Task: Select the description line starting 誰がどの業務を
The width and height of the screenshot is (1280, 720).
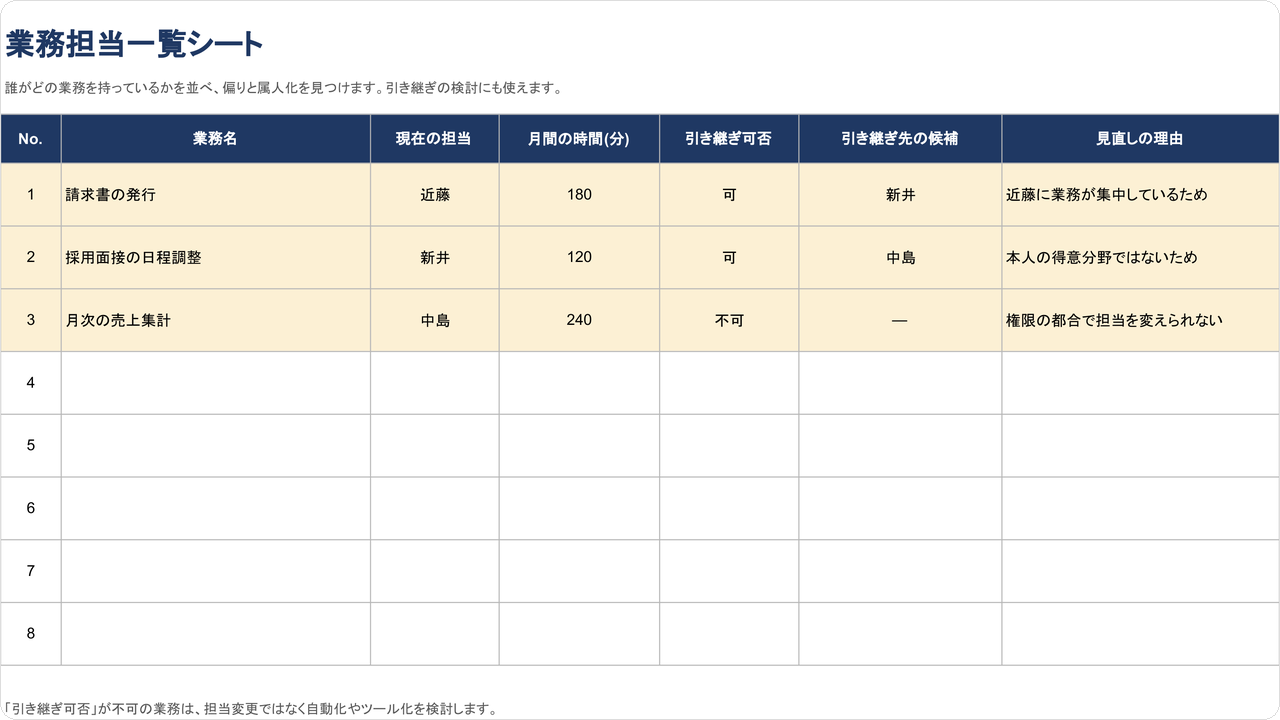Action: (284, 88)
